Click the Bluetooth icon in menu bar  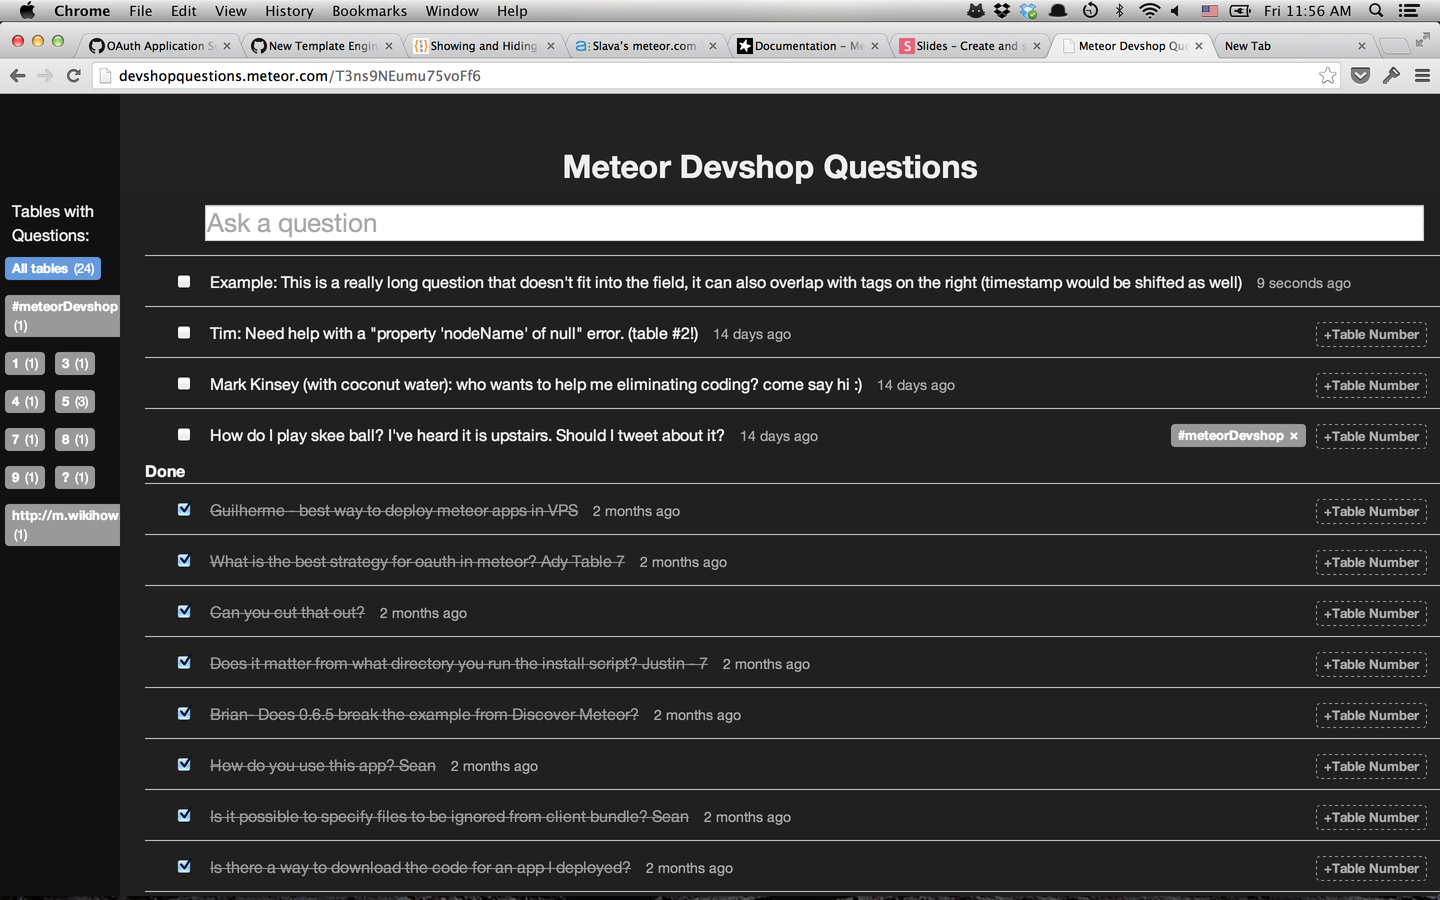coord(1119,10)
